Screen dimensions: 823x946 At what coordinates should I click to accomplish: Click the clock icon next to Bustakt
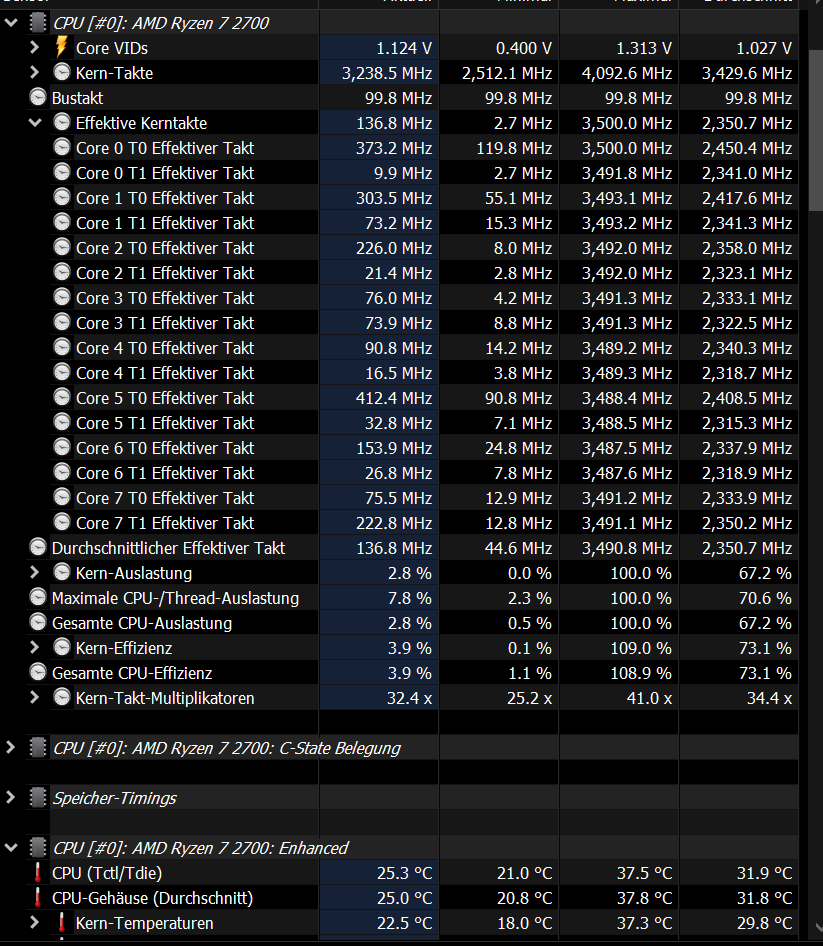click(x=37, y=97)
